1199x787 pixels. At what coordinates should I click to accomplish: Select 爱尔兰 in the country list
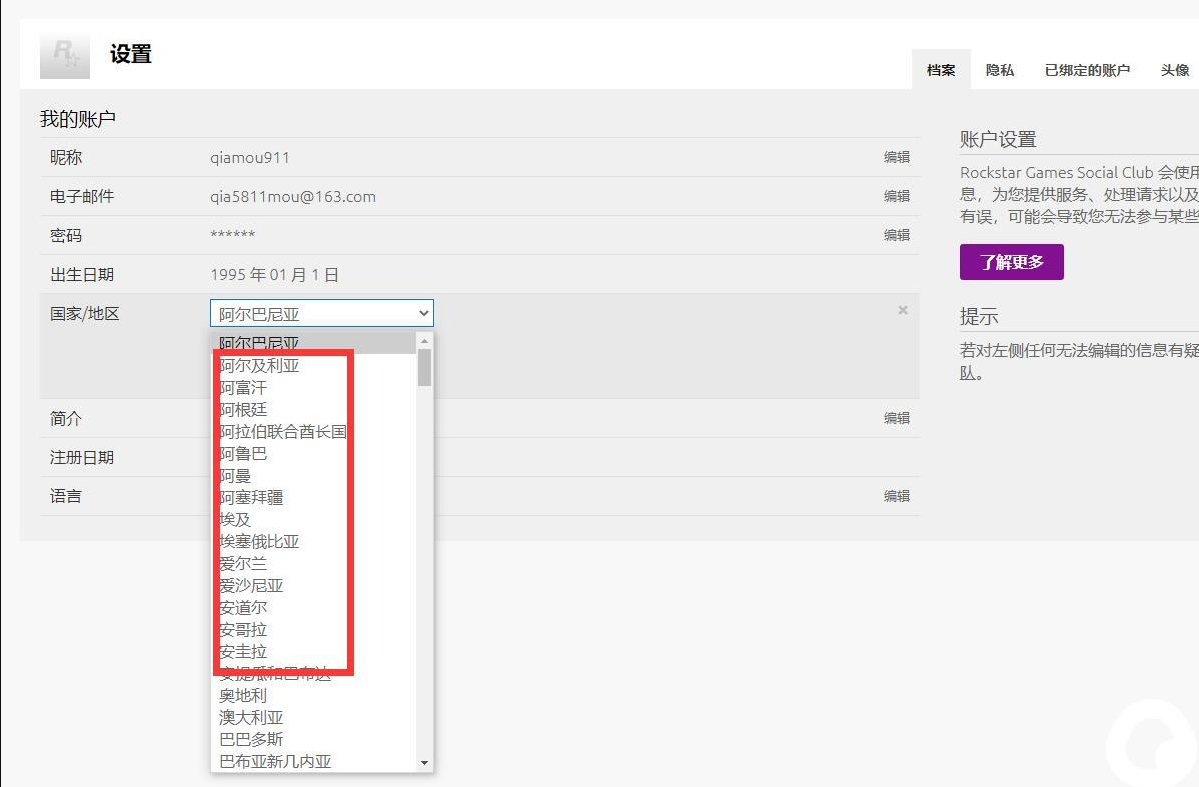[314, 564]
